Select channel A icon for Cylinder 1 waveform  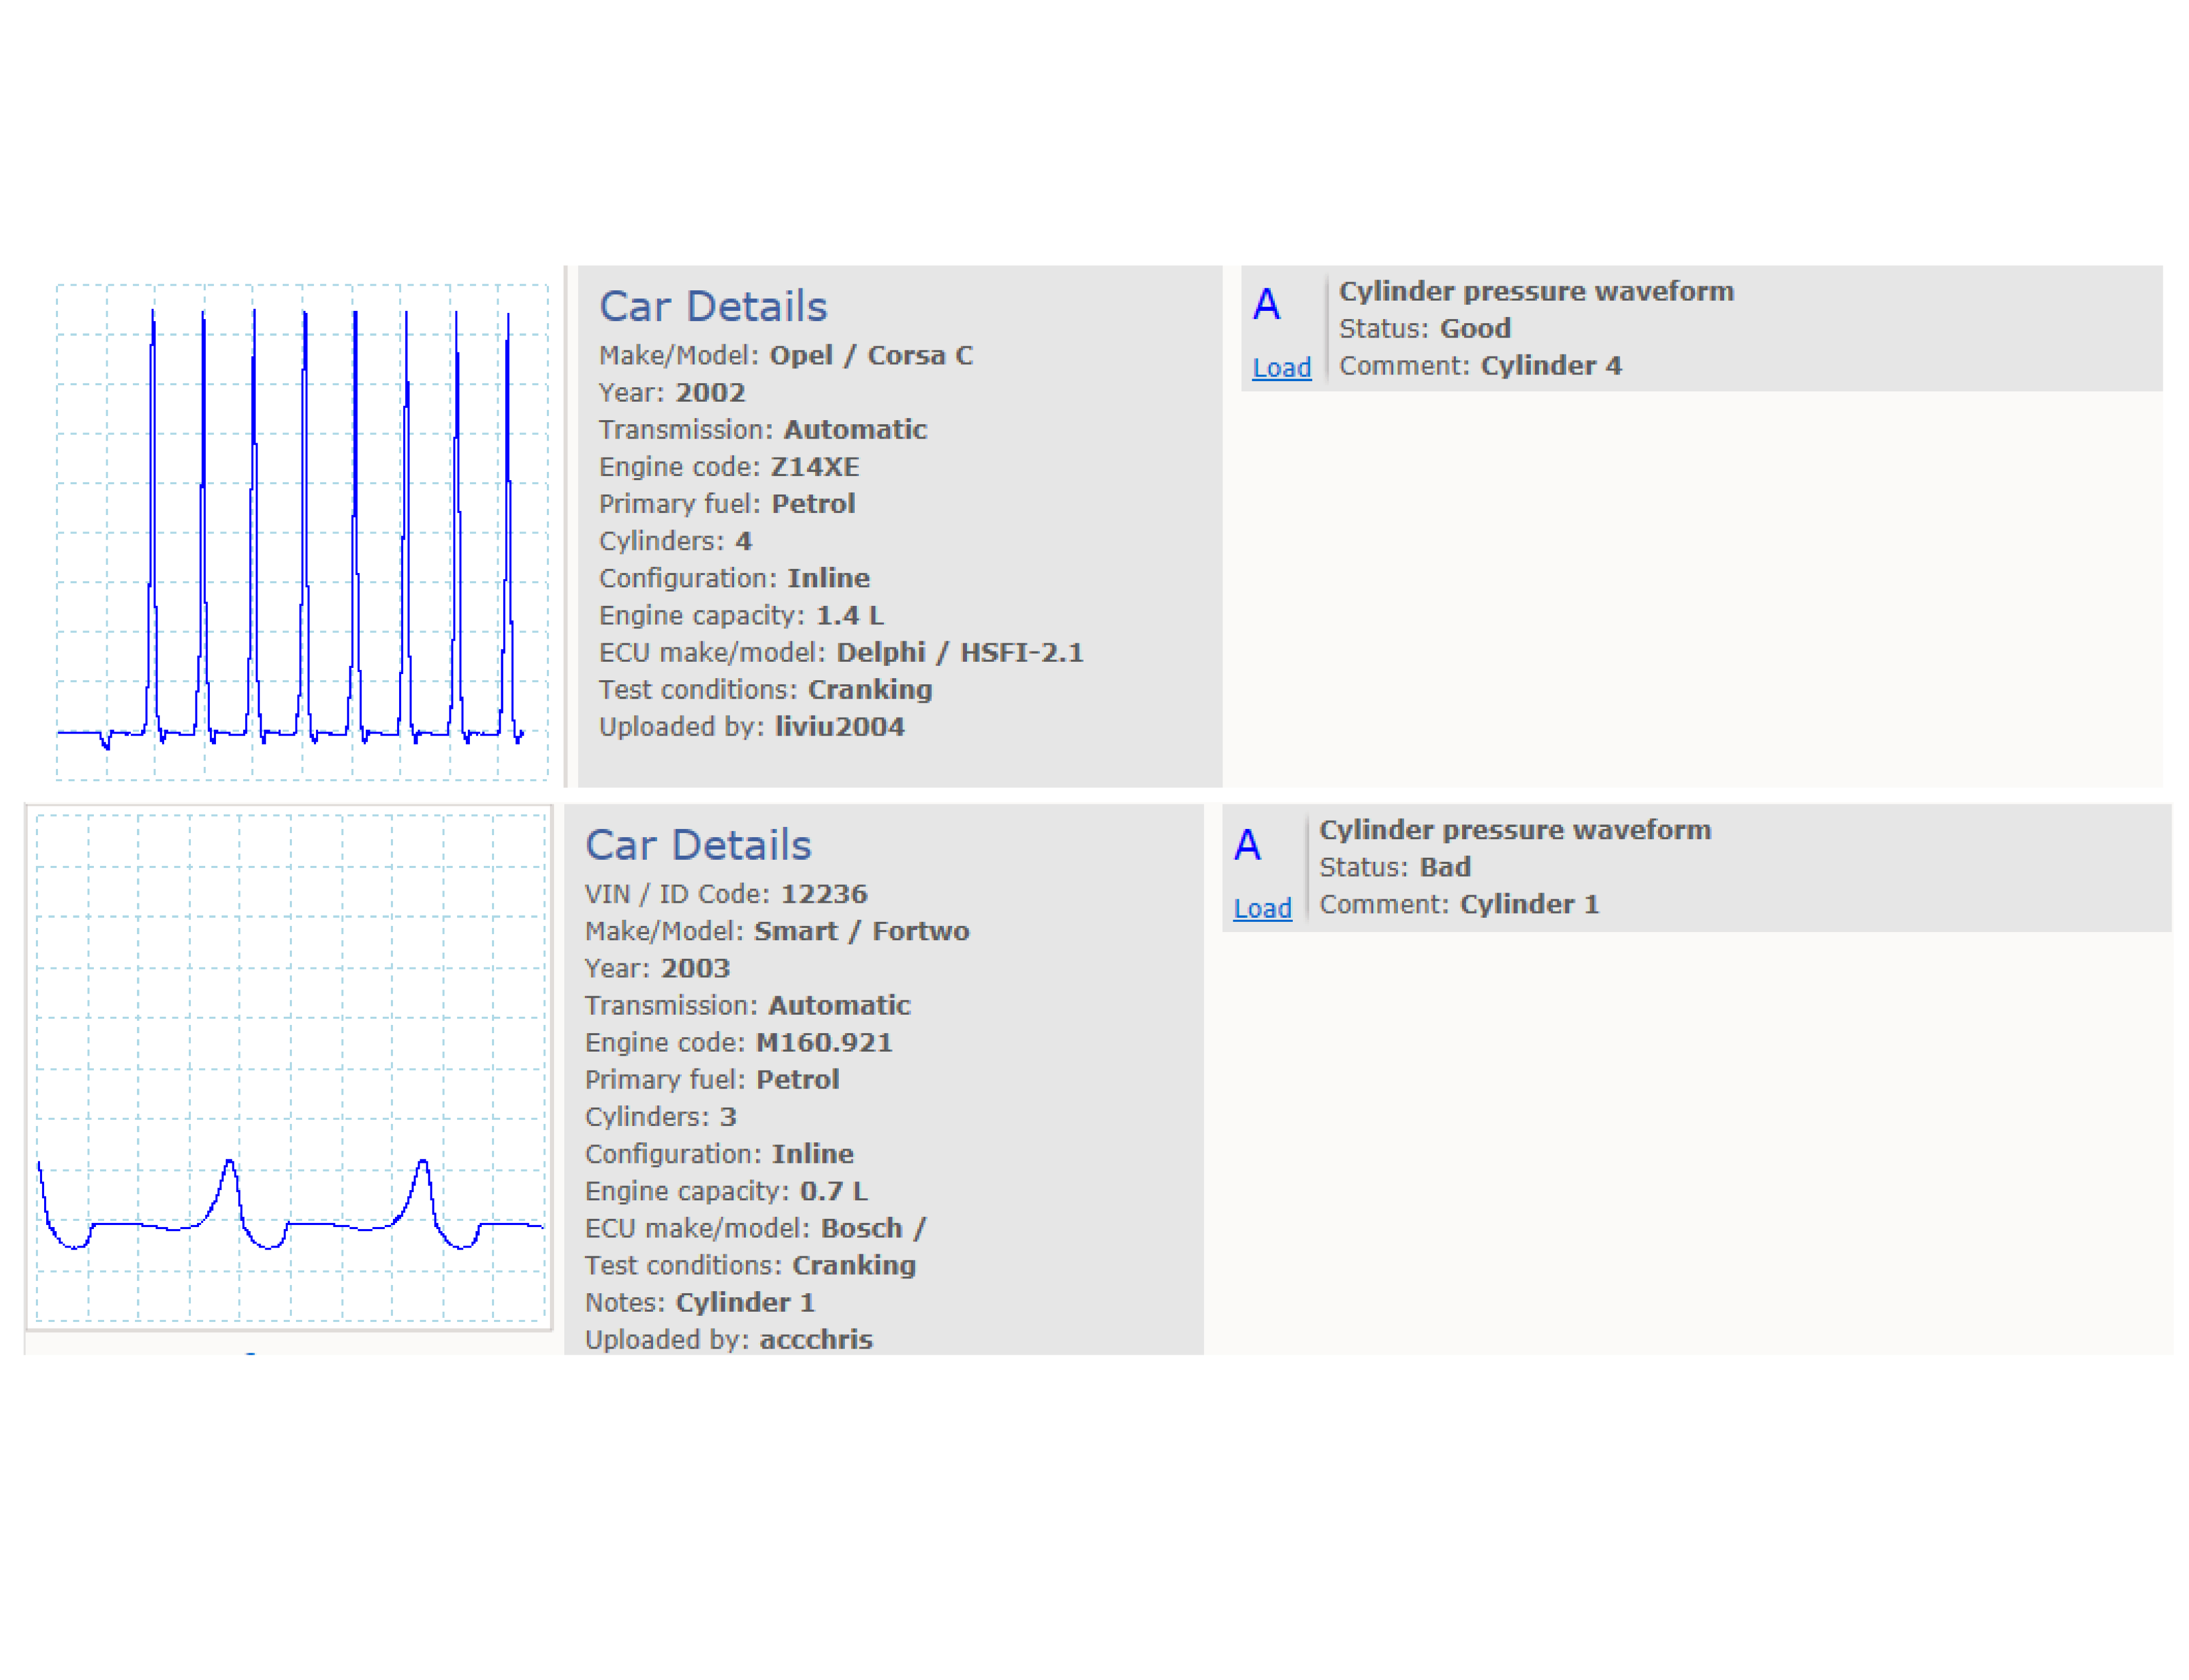point(1247,846)
